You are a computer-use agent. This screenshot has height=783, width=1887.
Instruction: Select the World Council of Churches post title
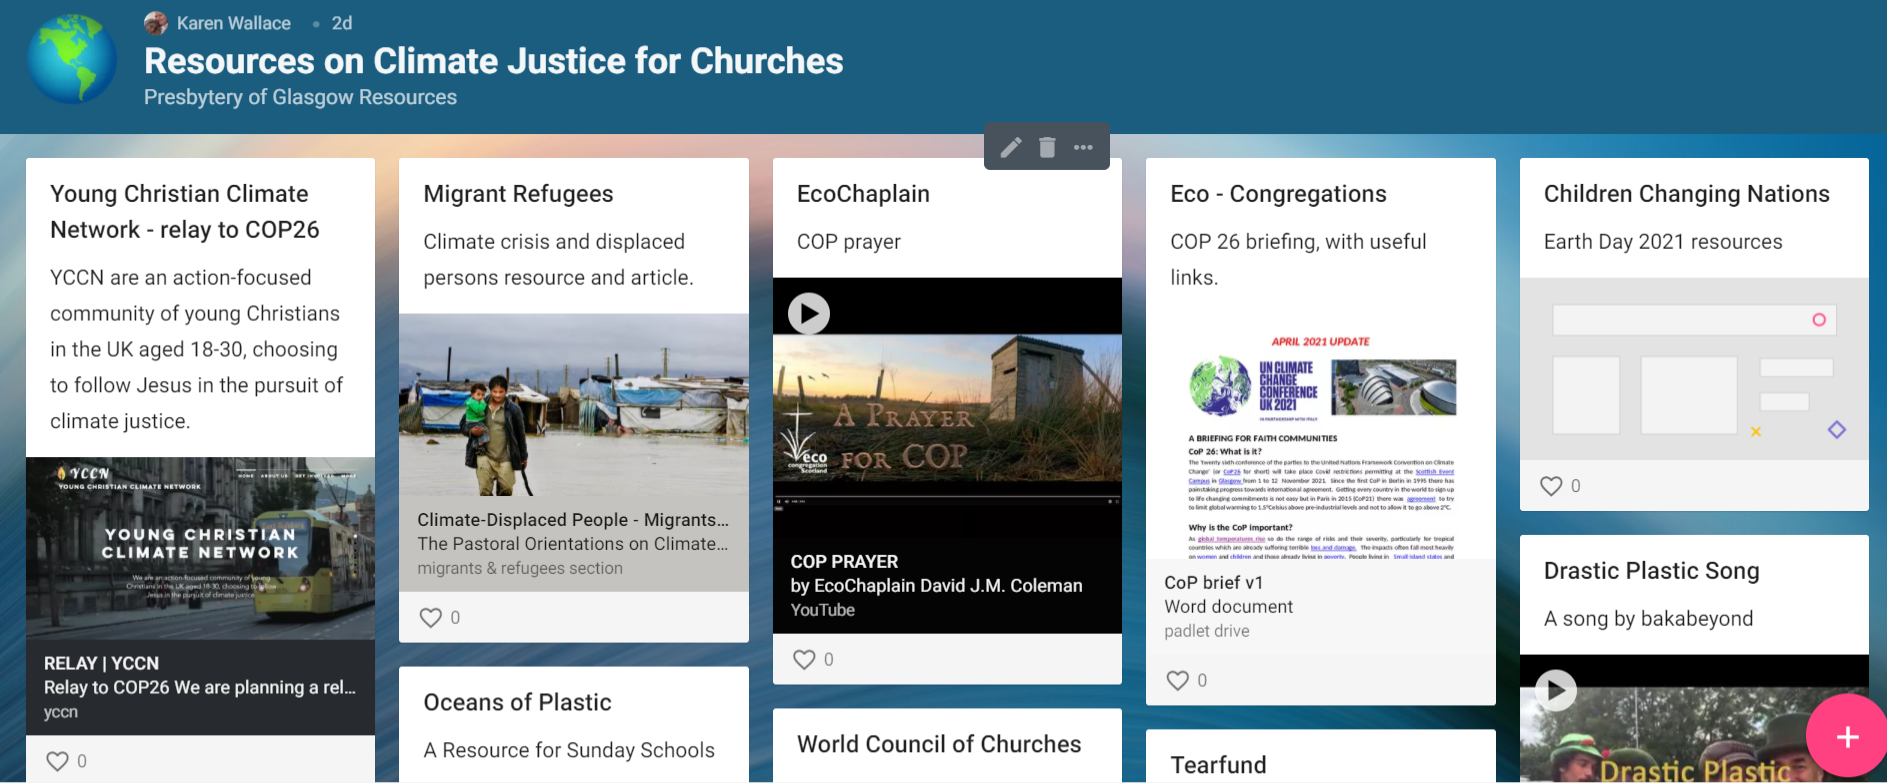click(939, 744)
